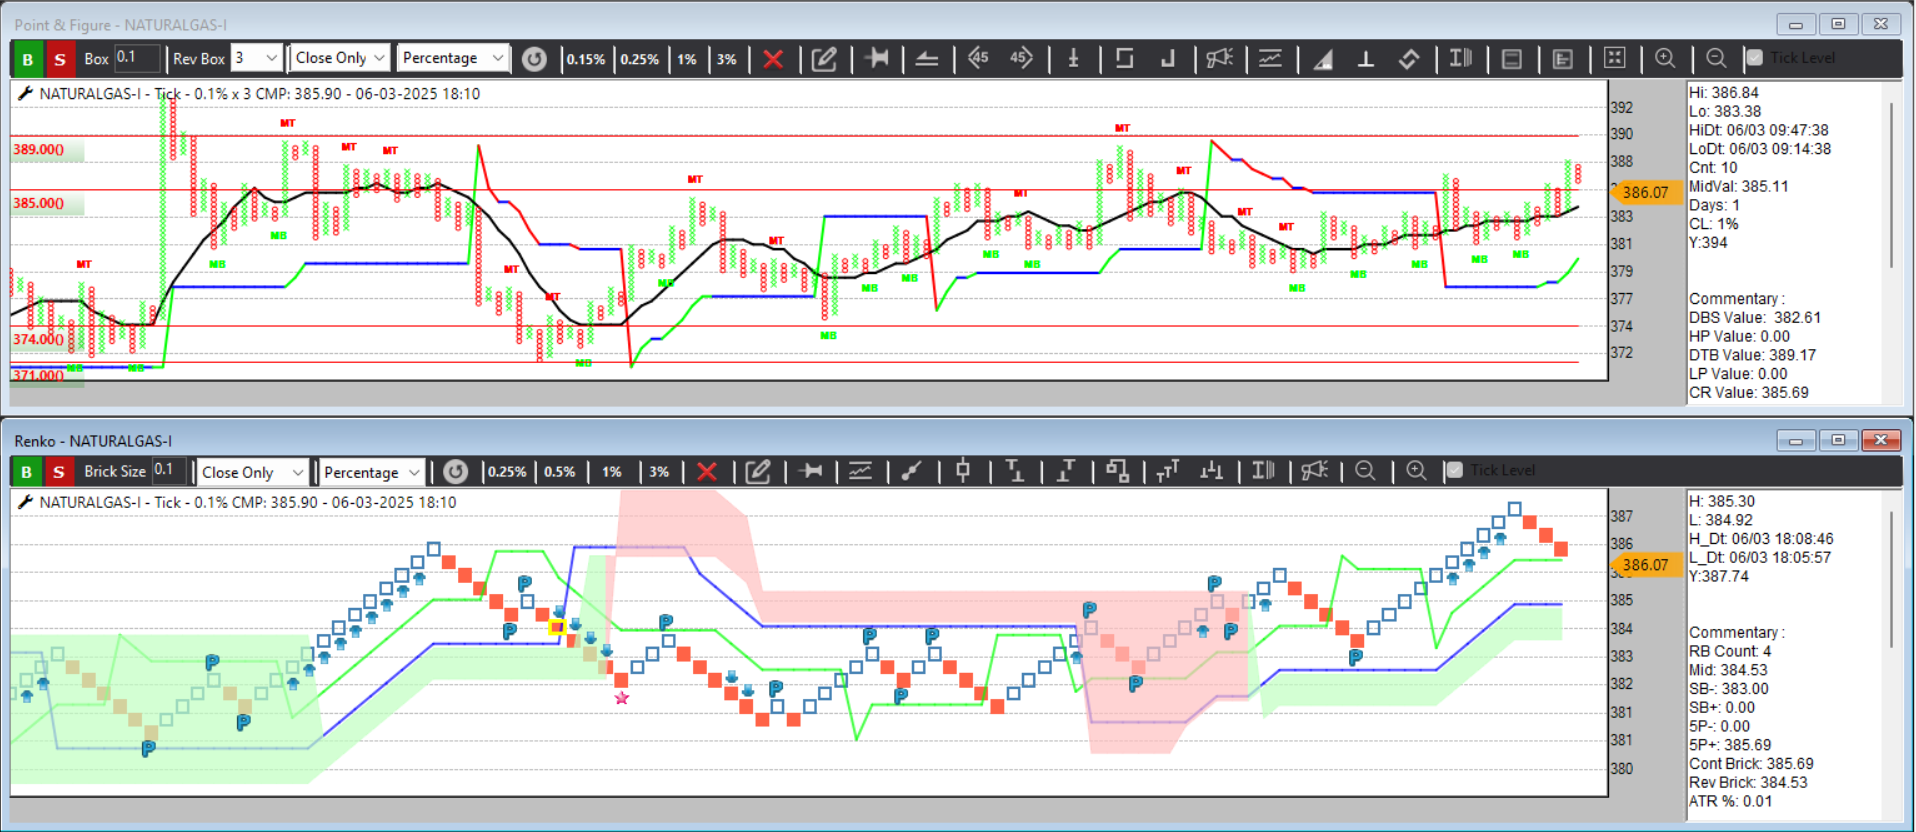
Task: Click the line chart indicator icon in Point & Figure toolbar
Action: (x=1270, y=58)
